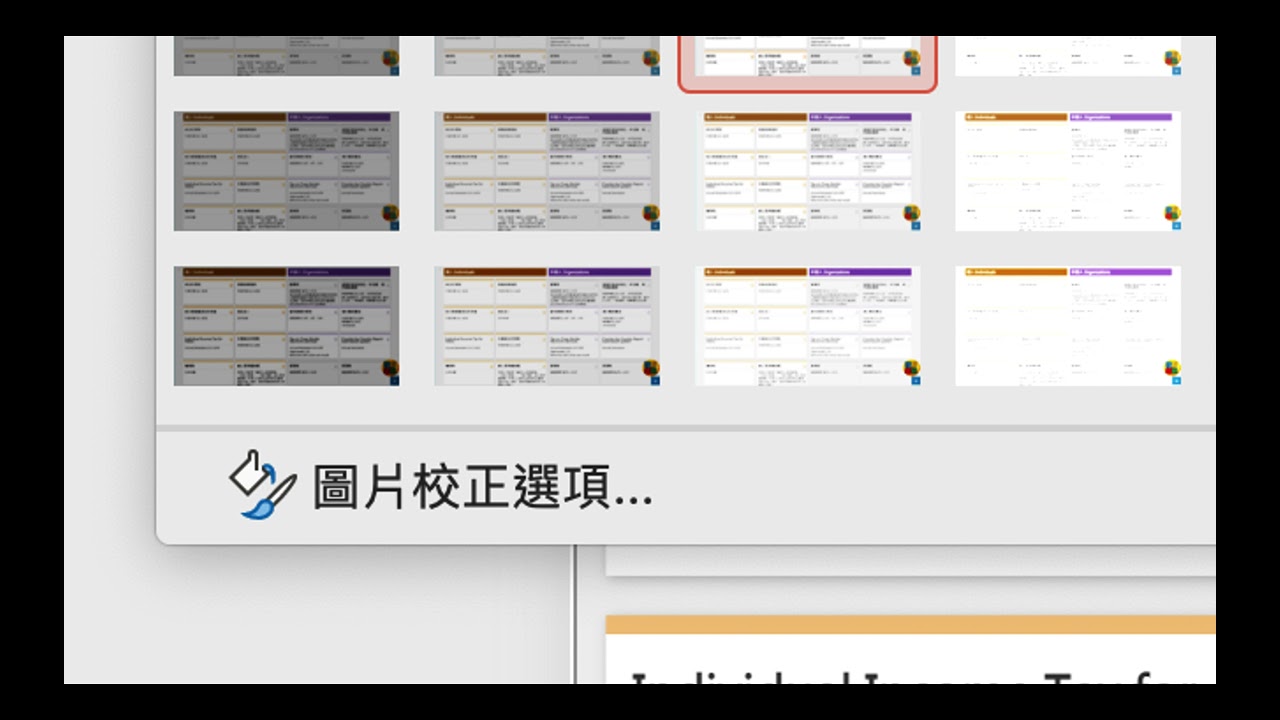Select the dark preset directly under the top-left thumbnail
The width and height of the screenshot is (1280, 720).
pos(285,170)
